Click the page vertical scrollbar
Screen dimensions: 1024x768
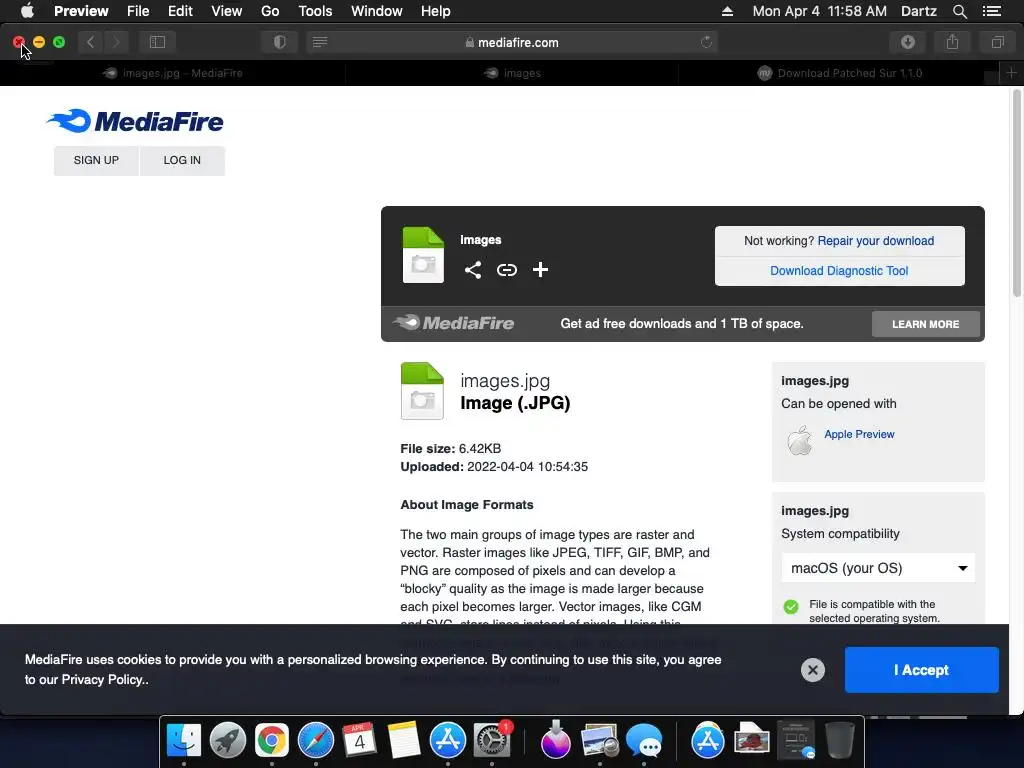pyautogui.click(x=1016, y=194)
